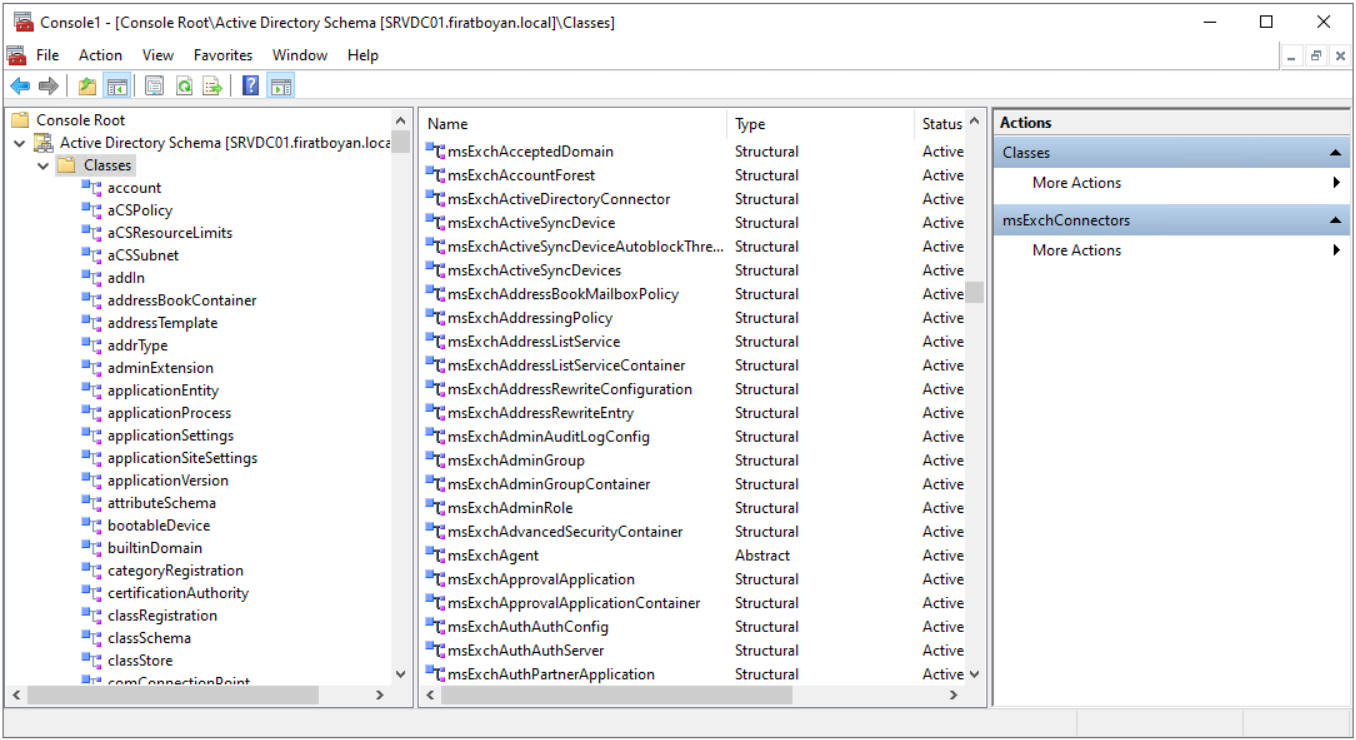Open the Window menu
The width and height of the screenshot is (1356, 740).
tap(300, 55)
